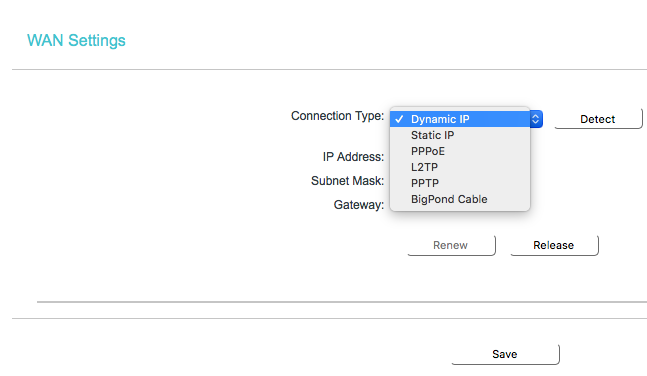The height and width of the screenshot is (376, 647).
Task: Save the WAN settings
Action: (505, 354)
